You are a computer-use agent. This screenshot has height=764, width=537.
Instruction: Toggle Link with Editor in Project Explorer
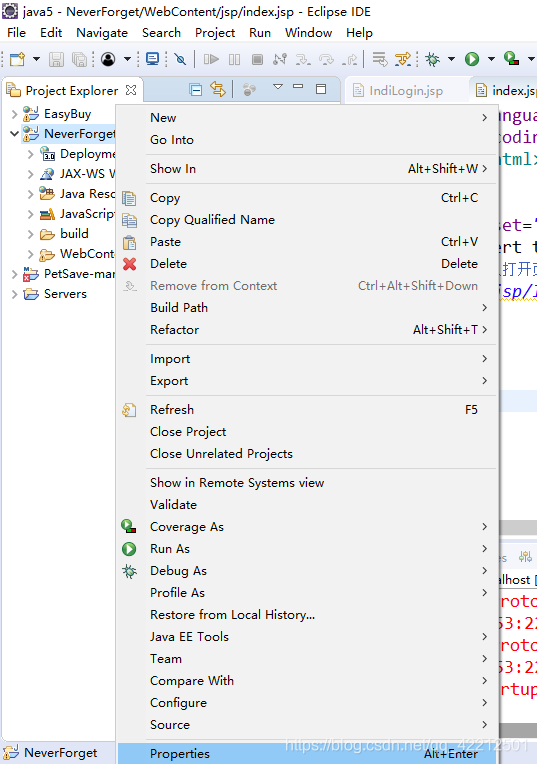(x=218, y=89)
